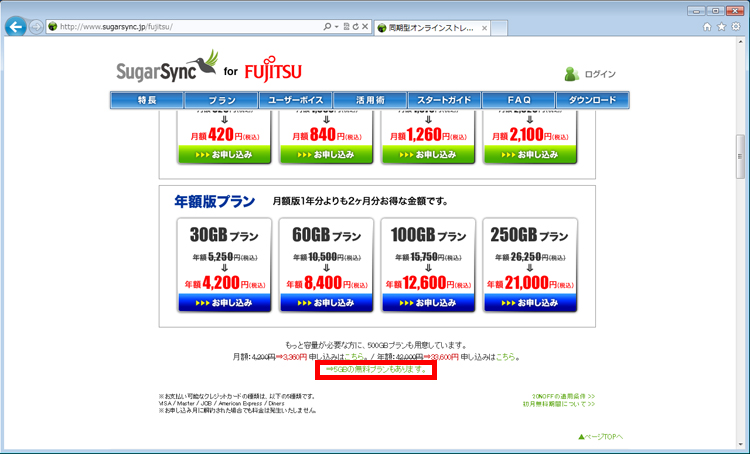The height and width of the screenshot is (454, 750).
Task: Click the 250GB プラン title text
Action: pyautogui.click(x=529, y=235)
